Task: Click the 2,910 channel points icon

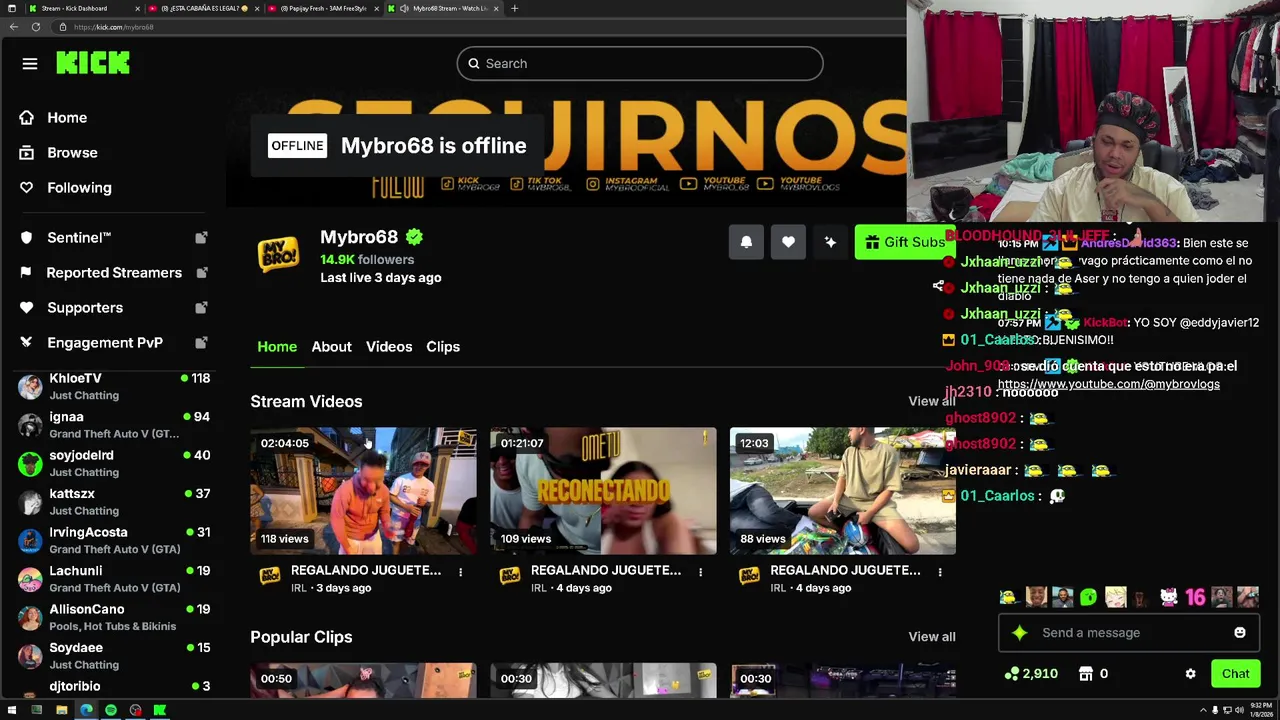Action: pyautogui.click(x=1012, y=674)
